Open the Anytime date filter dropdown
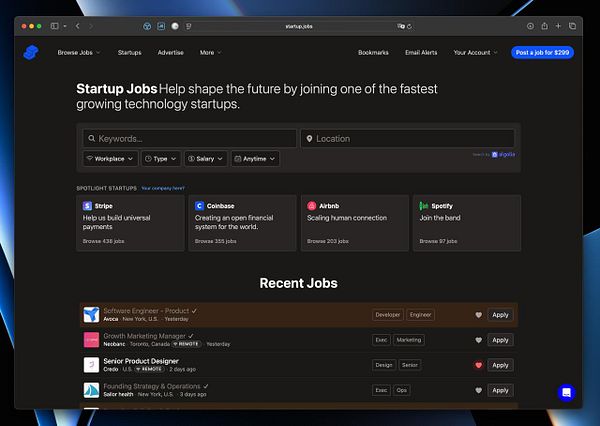This screenshot has height=426, width=600. tap(255, 159)
